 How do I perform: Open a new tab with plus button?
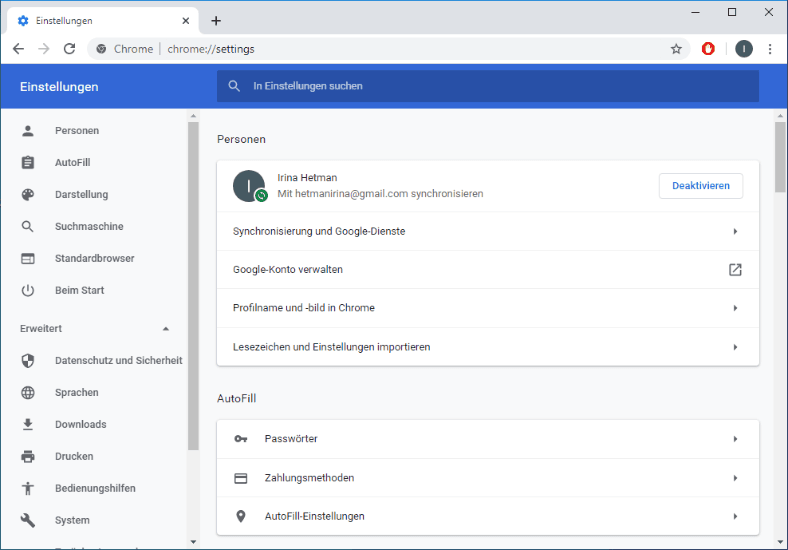[216, 21]
